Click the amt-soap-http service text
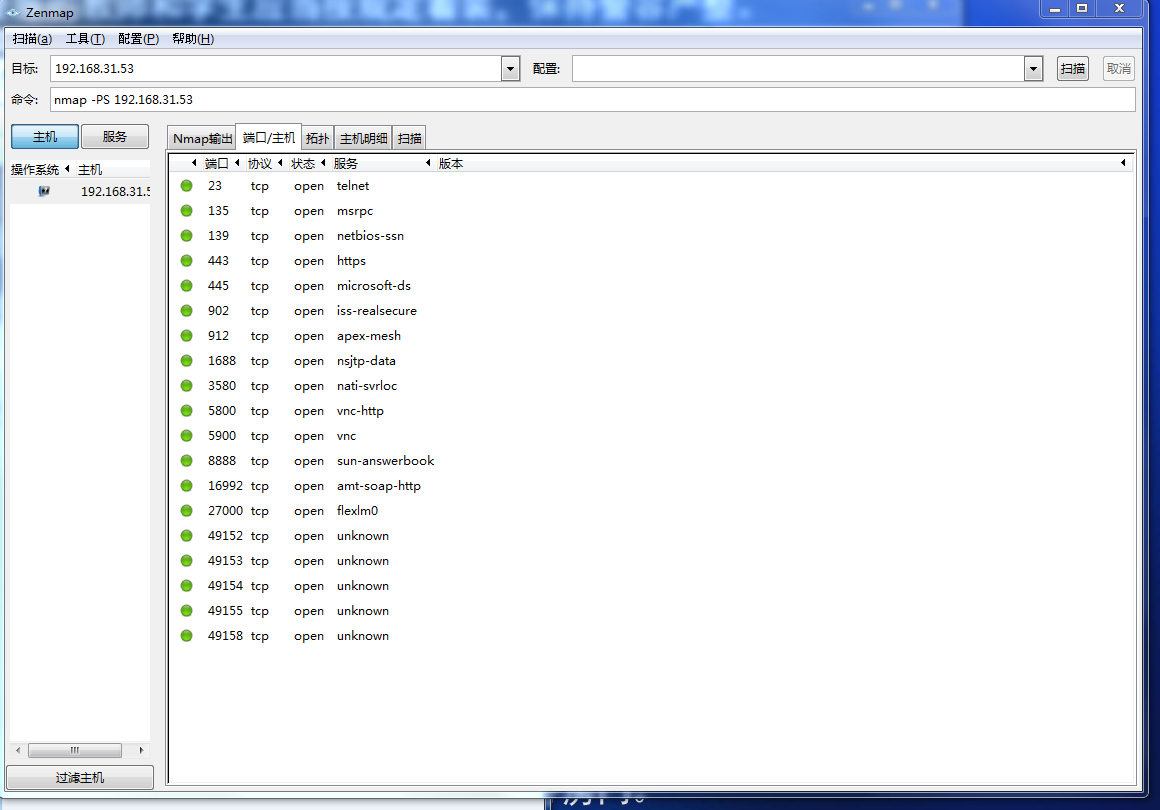 point(379,486)
